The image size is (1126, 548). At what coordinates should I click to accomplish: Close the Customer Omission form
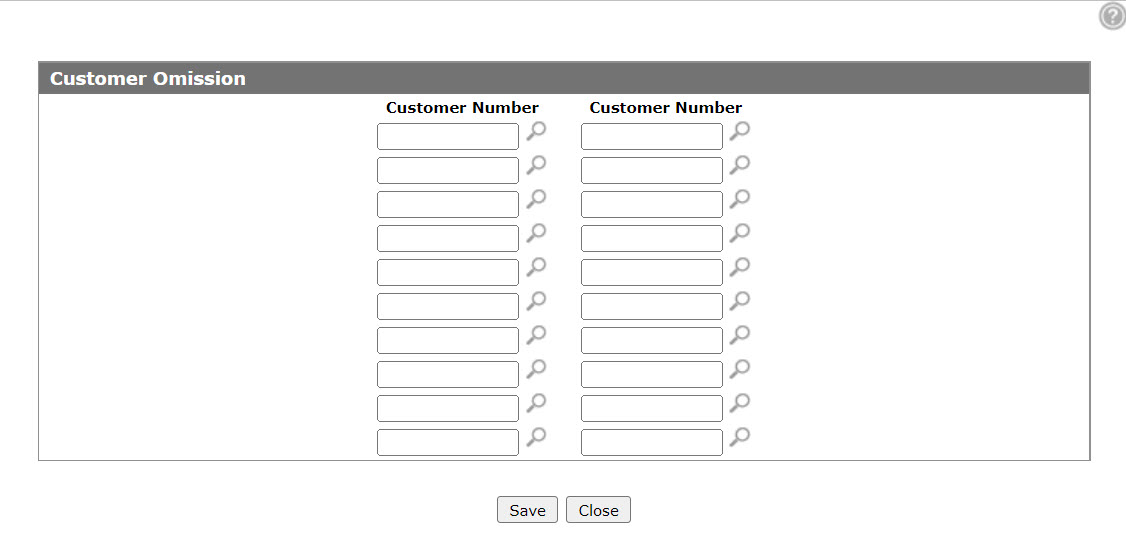tap(598, 510)
